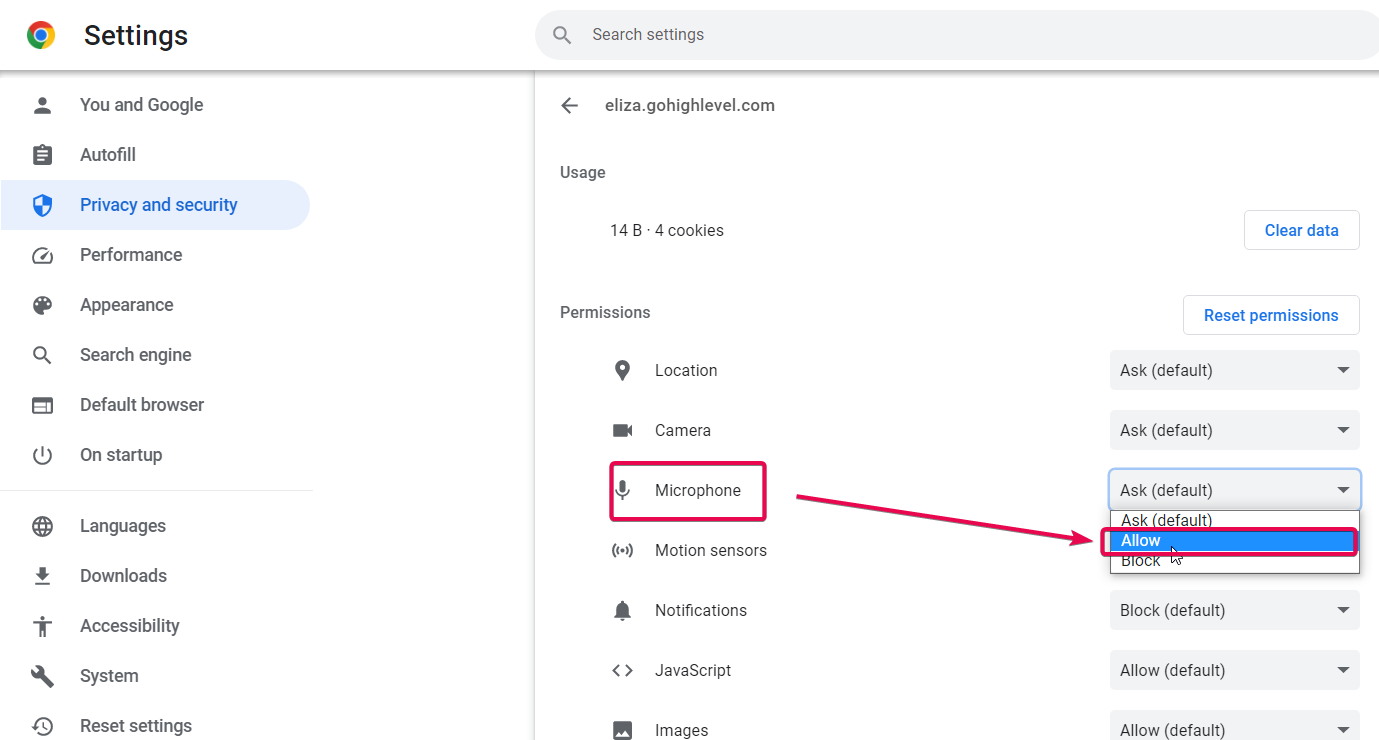This screenshot has height=740, width=1379.
Task: Open the JavaScript permission dropdown
Action: (1234, 670)
